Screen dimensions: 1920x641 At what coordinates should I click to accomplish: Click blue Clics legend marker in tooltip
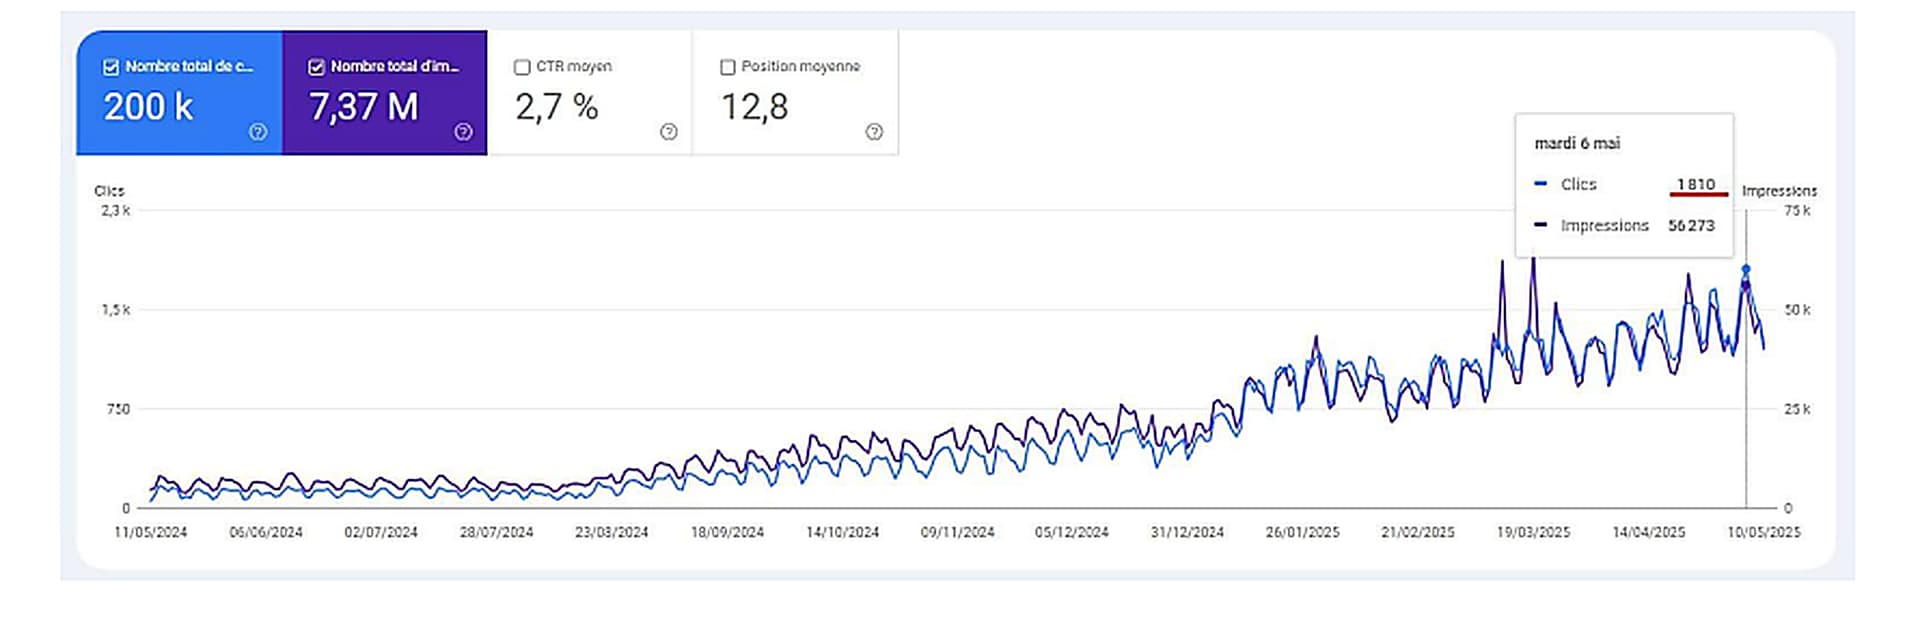(x=1541, y=184)
